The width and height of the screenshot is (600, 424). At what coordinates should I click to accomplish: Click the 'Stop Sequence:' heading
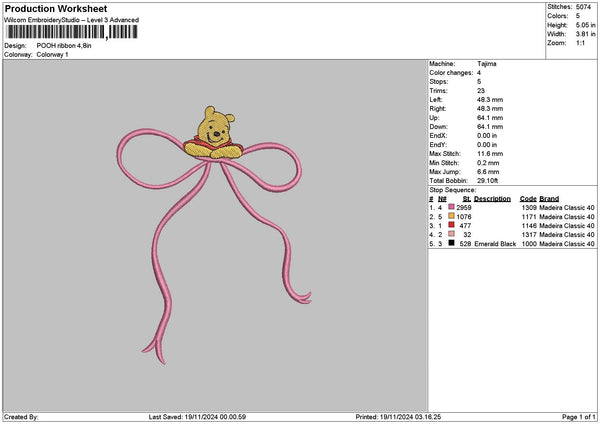pyautogui.click(x=453, y=190)
